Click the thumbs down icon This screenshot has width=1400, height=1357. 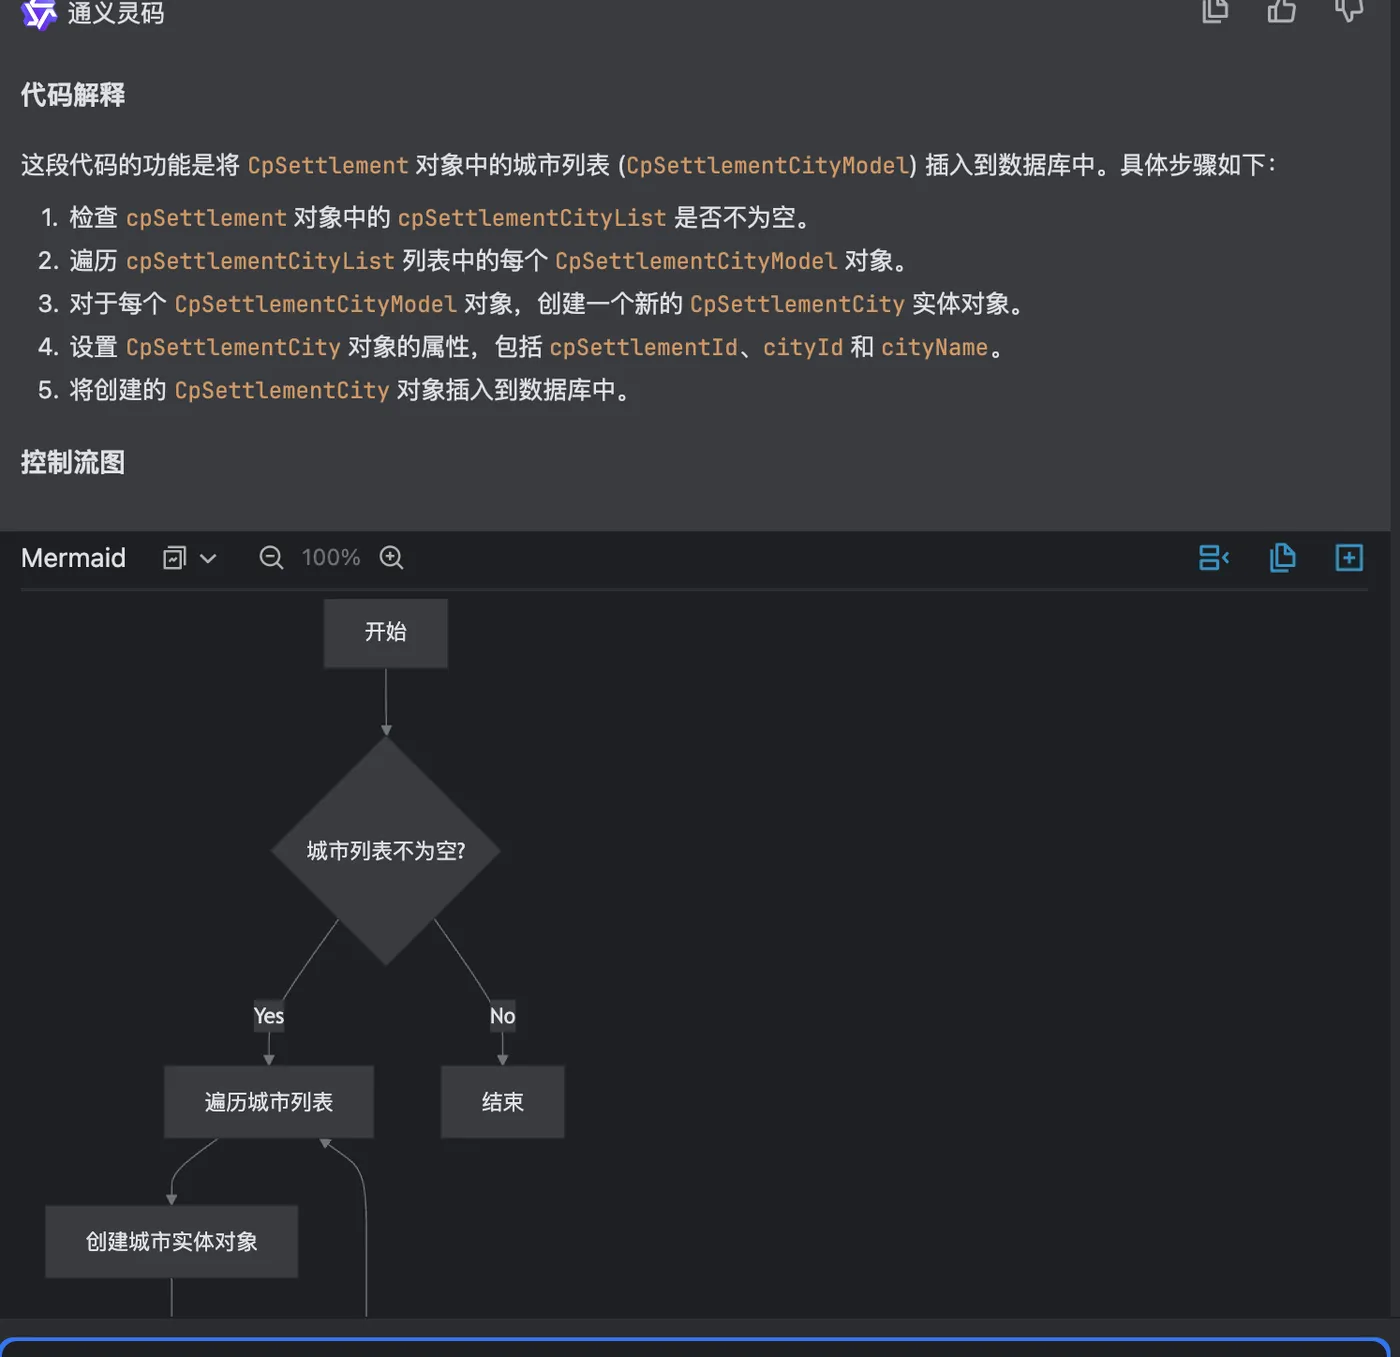[1348, 10]
